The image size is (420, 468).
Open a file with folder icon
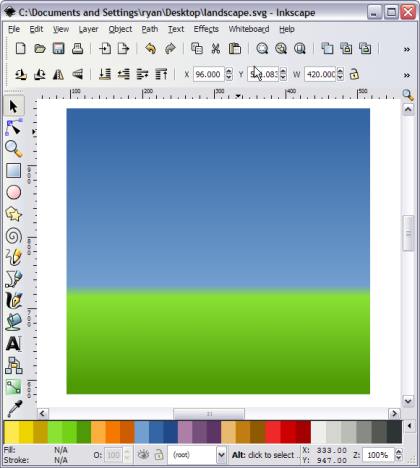[x=40, y=49]
